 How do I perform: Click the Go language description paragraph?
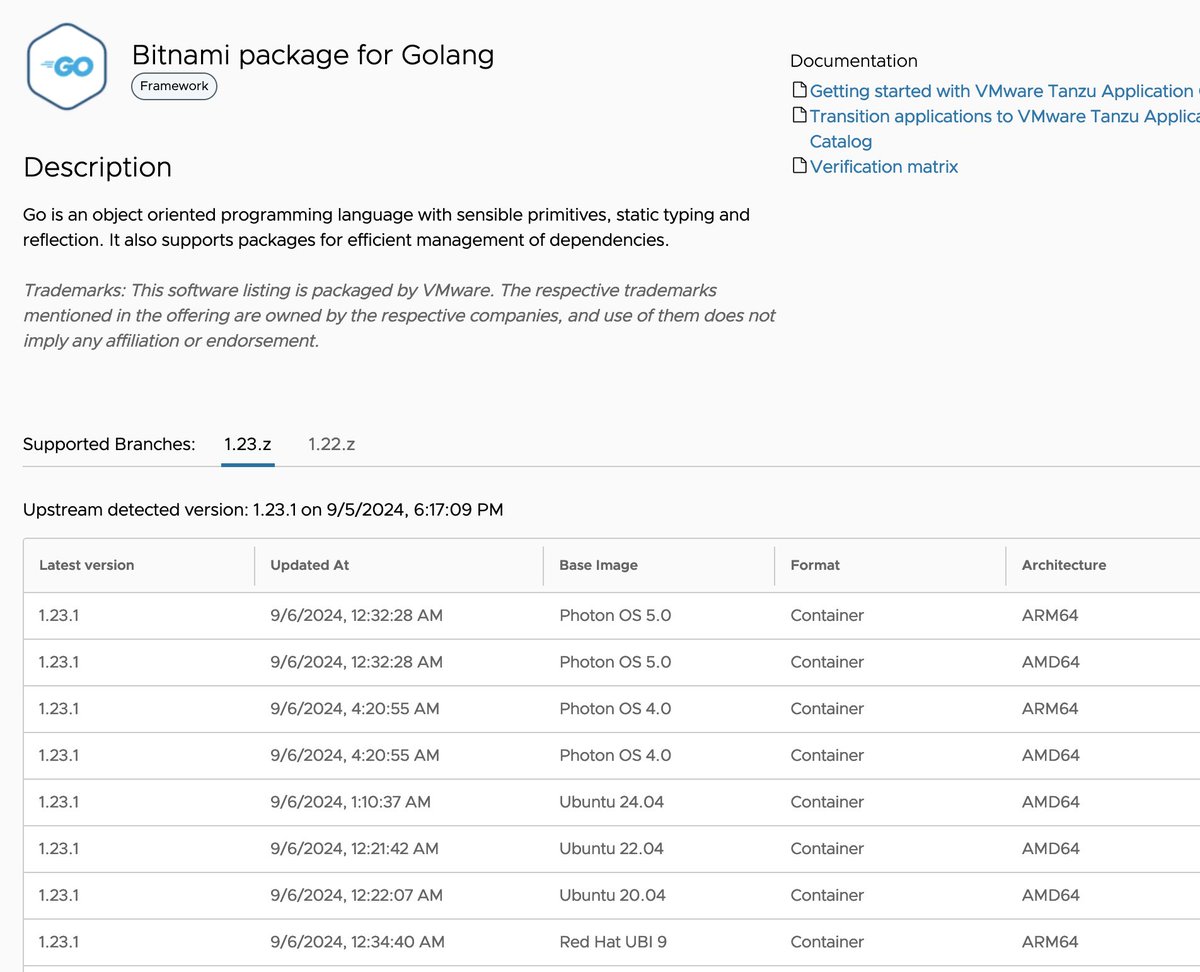(386, 228)
